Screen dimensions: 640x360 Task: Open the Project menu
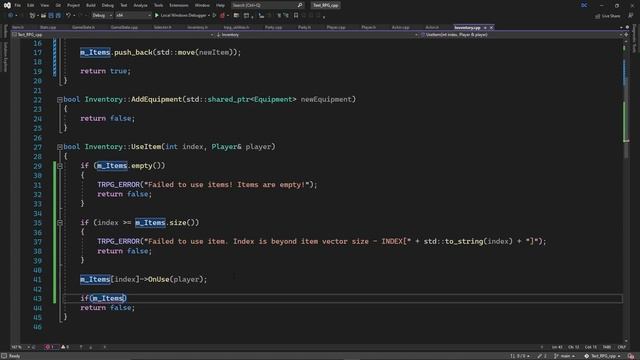click(73, 5)
